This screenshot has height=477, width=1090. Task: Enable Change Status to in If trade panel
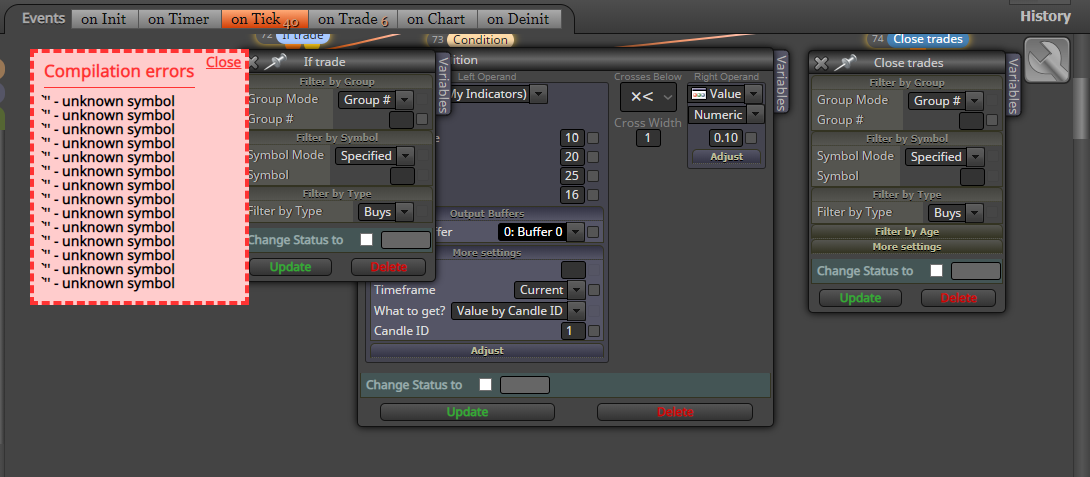367,240
